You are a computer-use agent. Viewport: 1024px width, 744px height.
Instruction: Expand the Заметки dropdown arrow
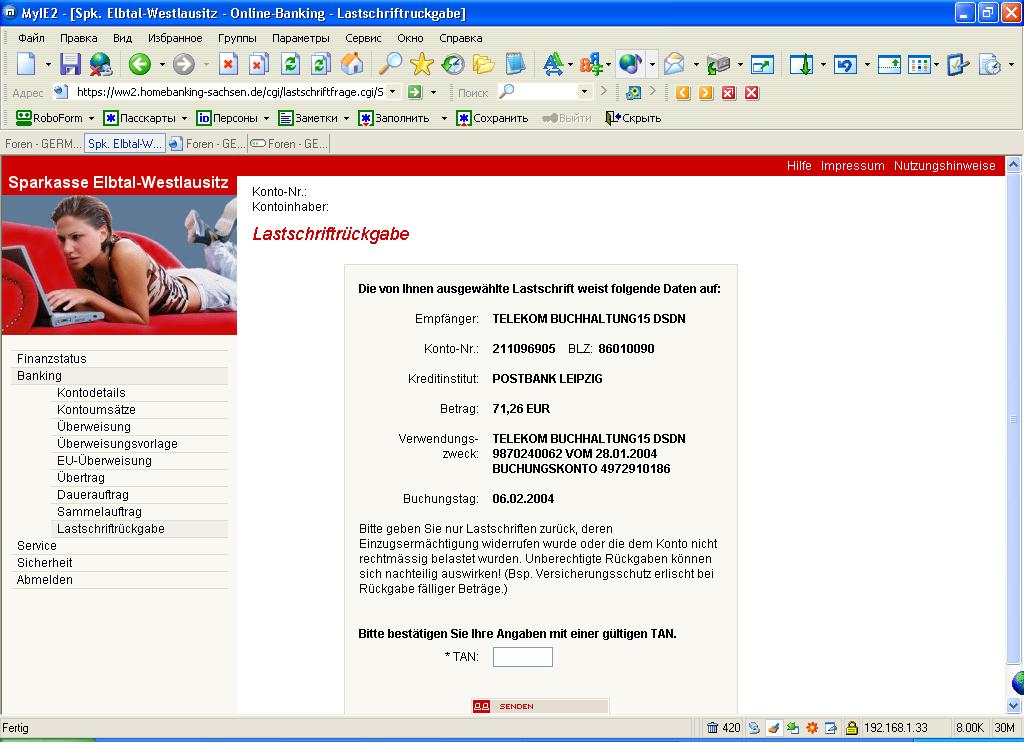coord(346,118)
